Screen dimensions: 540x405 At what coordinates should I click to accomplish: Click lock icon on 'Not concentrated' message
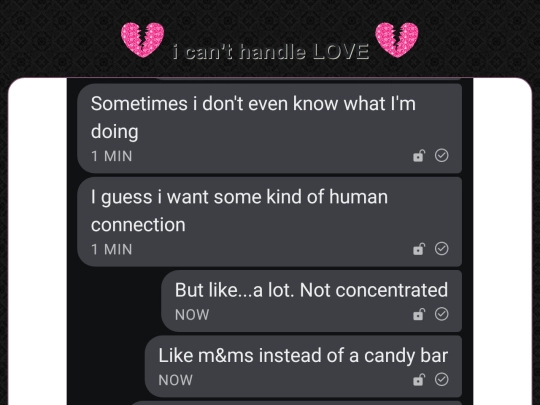tap(419, 314)
